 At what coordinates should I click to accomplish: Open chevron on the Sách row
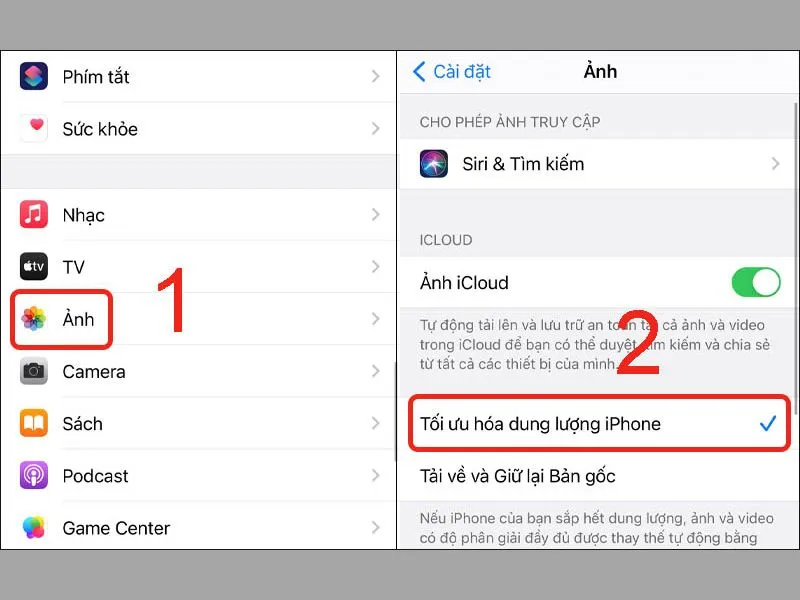(x=376, y=423)
